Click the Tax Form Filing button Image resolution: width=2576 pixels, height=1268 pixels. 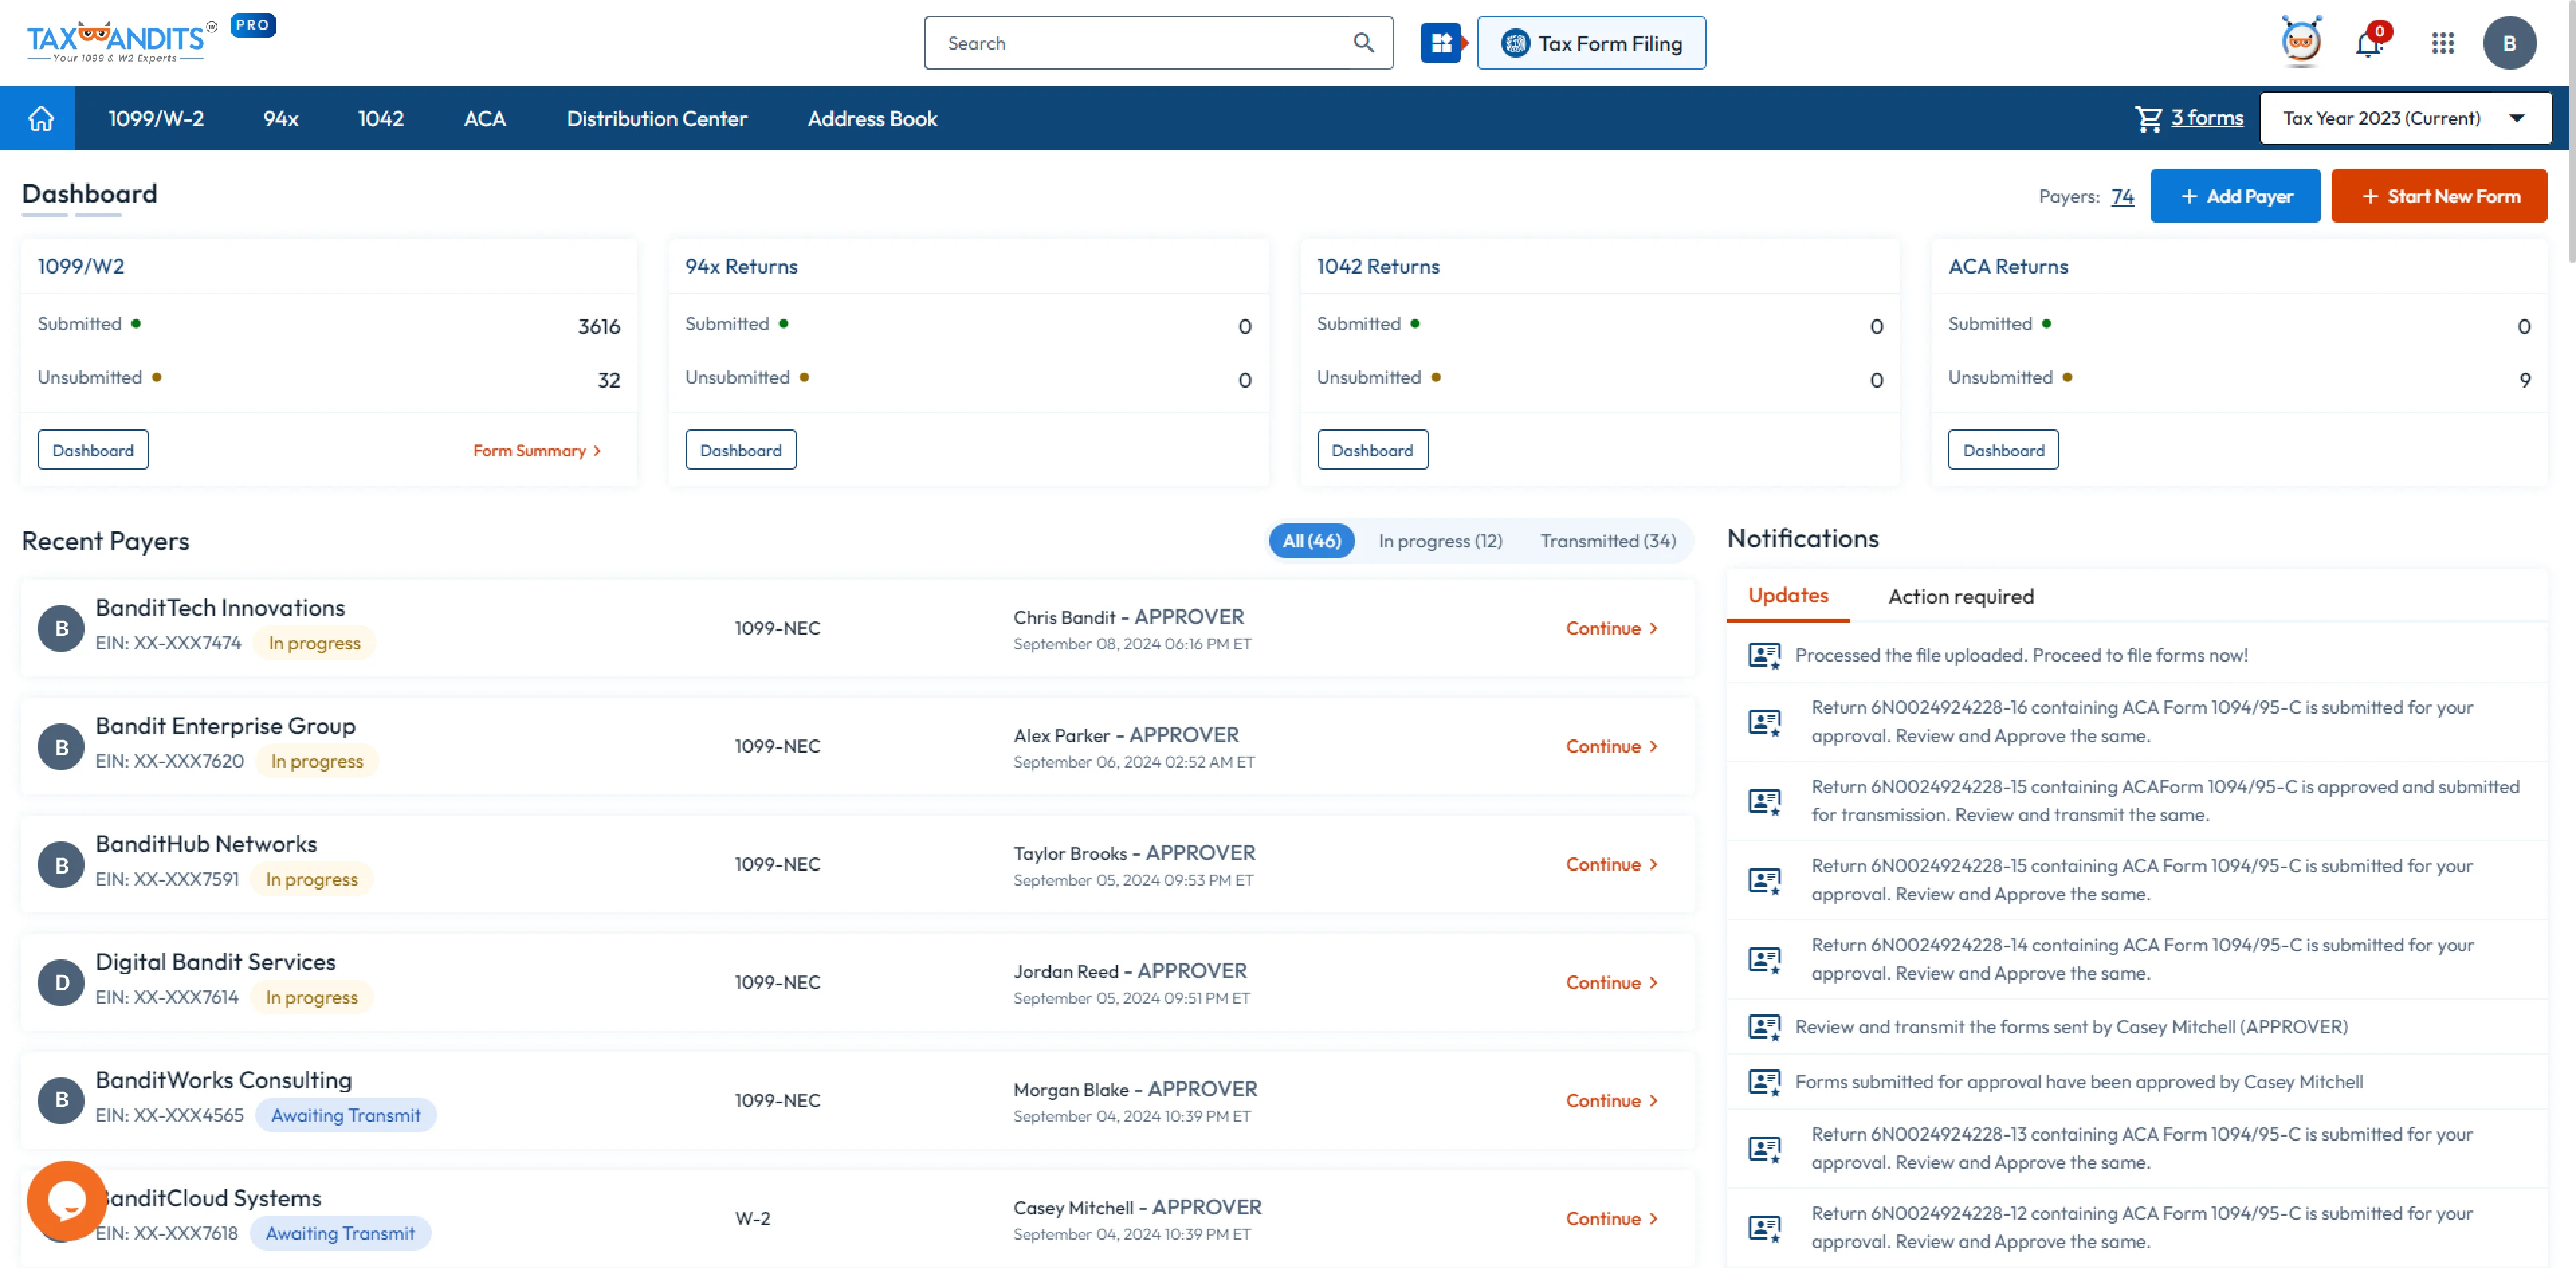click(x=1591, y=43)
